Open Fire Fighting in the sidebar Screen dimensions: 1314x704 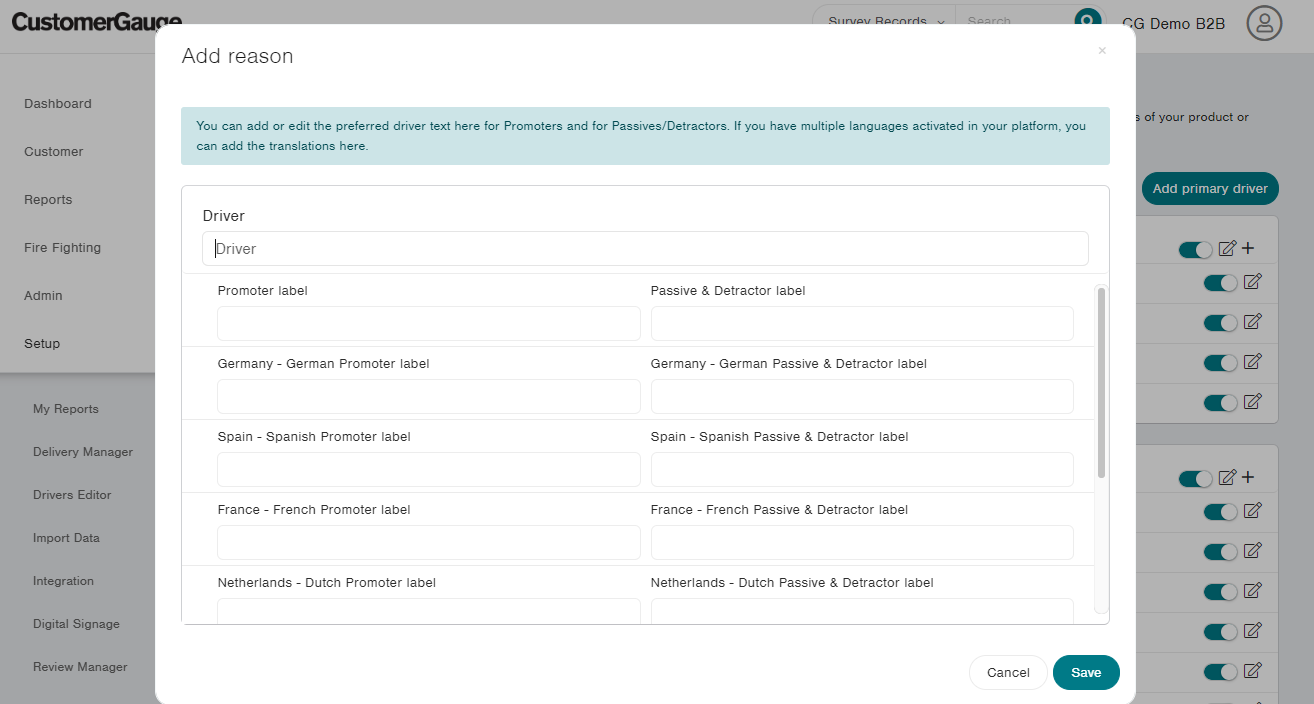click(62, 248)
